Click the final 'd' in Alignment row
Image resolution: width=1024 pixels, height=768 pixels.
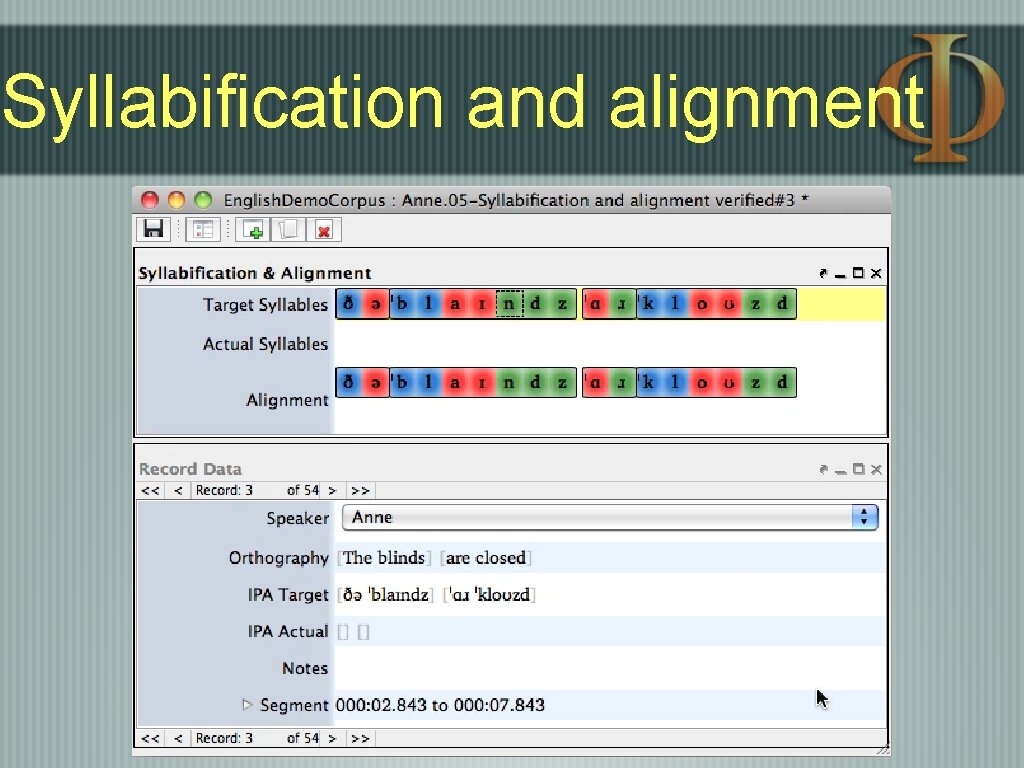pyautogui.click(x=782, y=382)
